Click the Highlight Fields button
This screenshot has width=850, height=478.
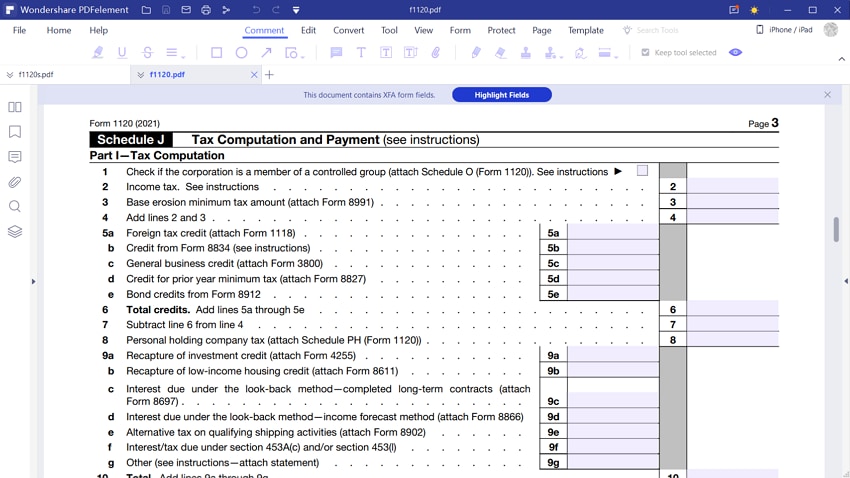click(x=502, y=95)
